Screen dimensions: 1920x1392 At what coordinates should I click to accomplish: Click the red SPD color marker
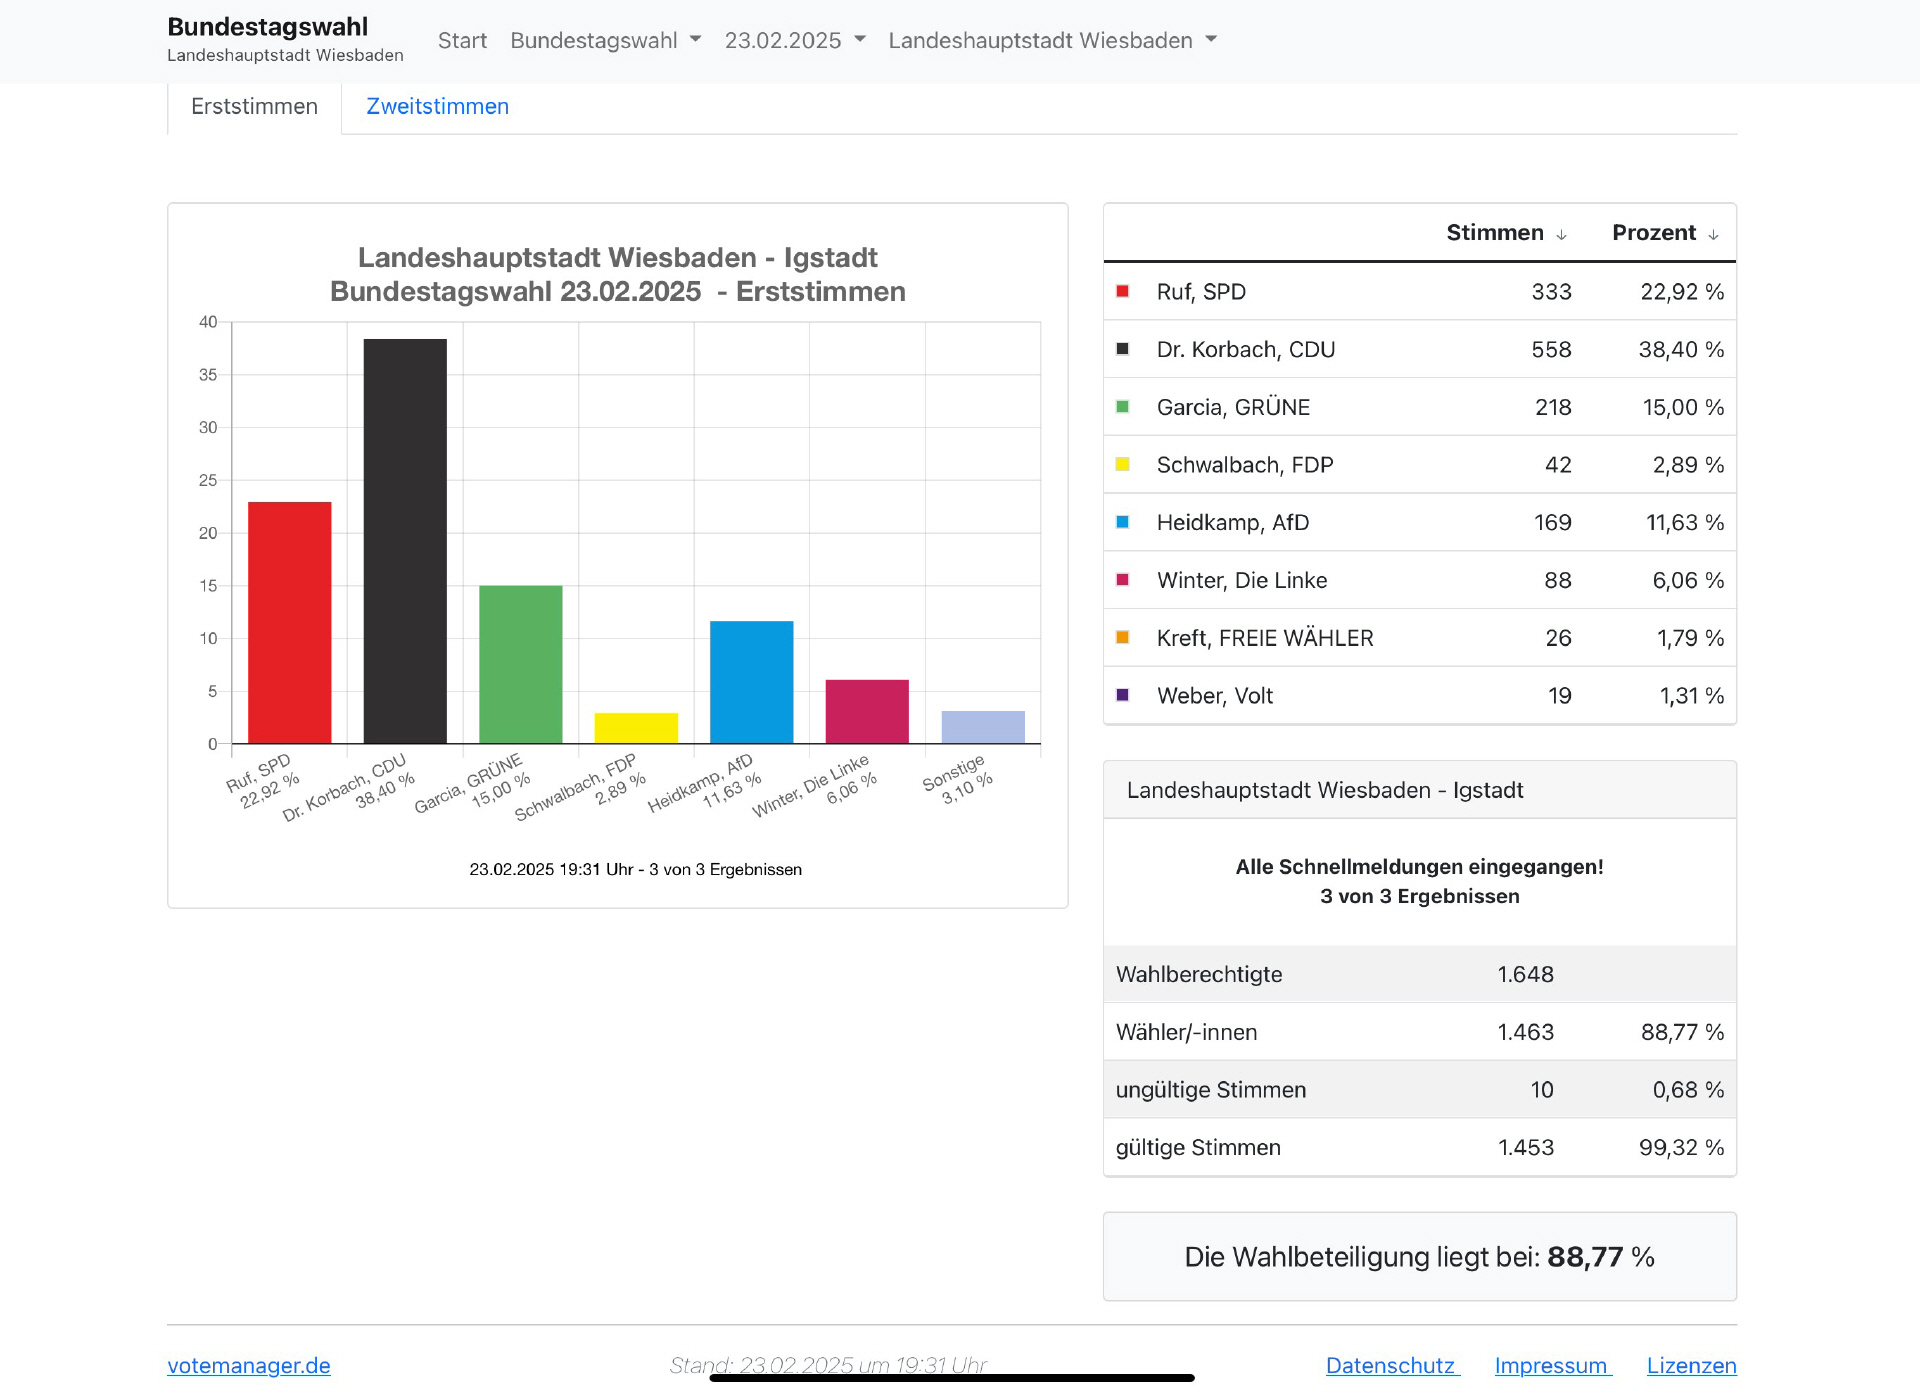1122,291
